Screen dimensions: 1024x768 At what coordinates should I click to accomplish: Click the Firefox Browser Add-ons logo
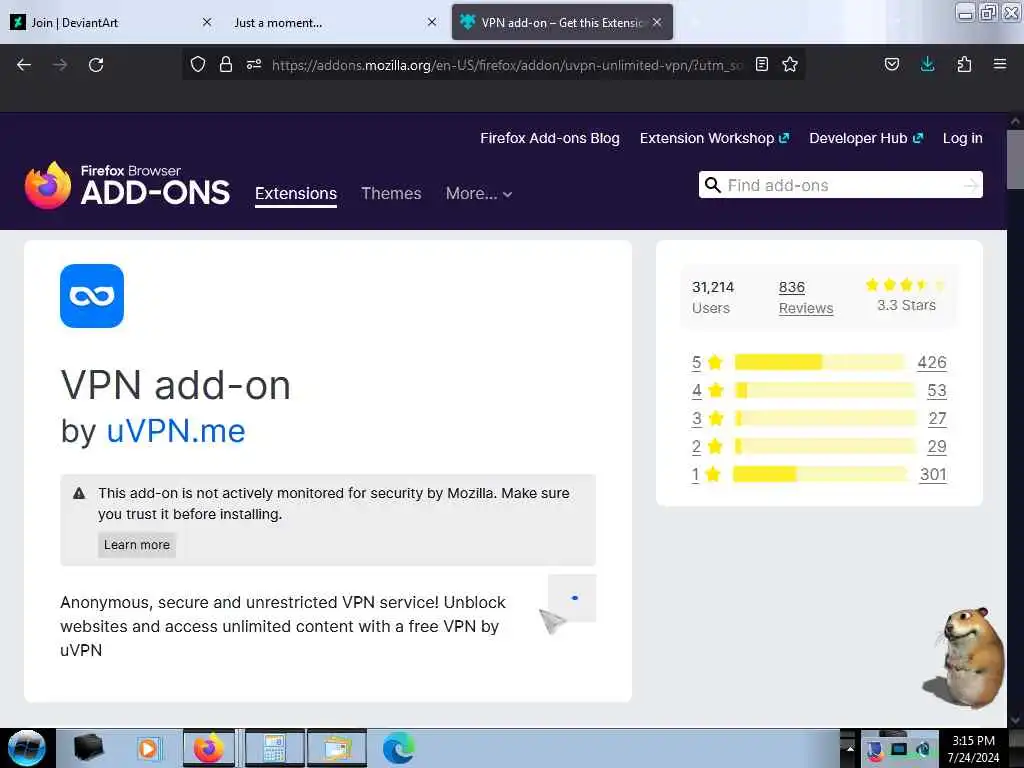point(127,185)
